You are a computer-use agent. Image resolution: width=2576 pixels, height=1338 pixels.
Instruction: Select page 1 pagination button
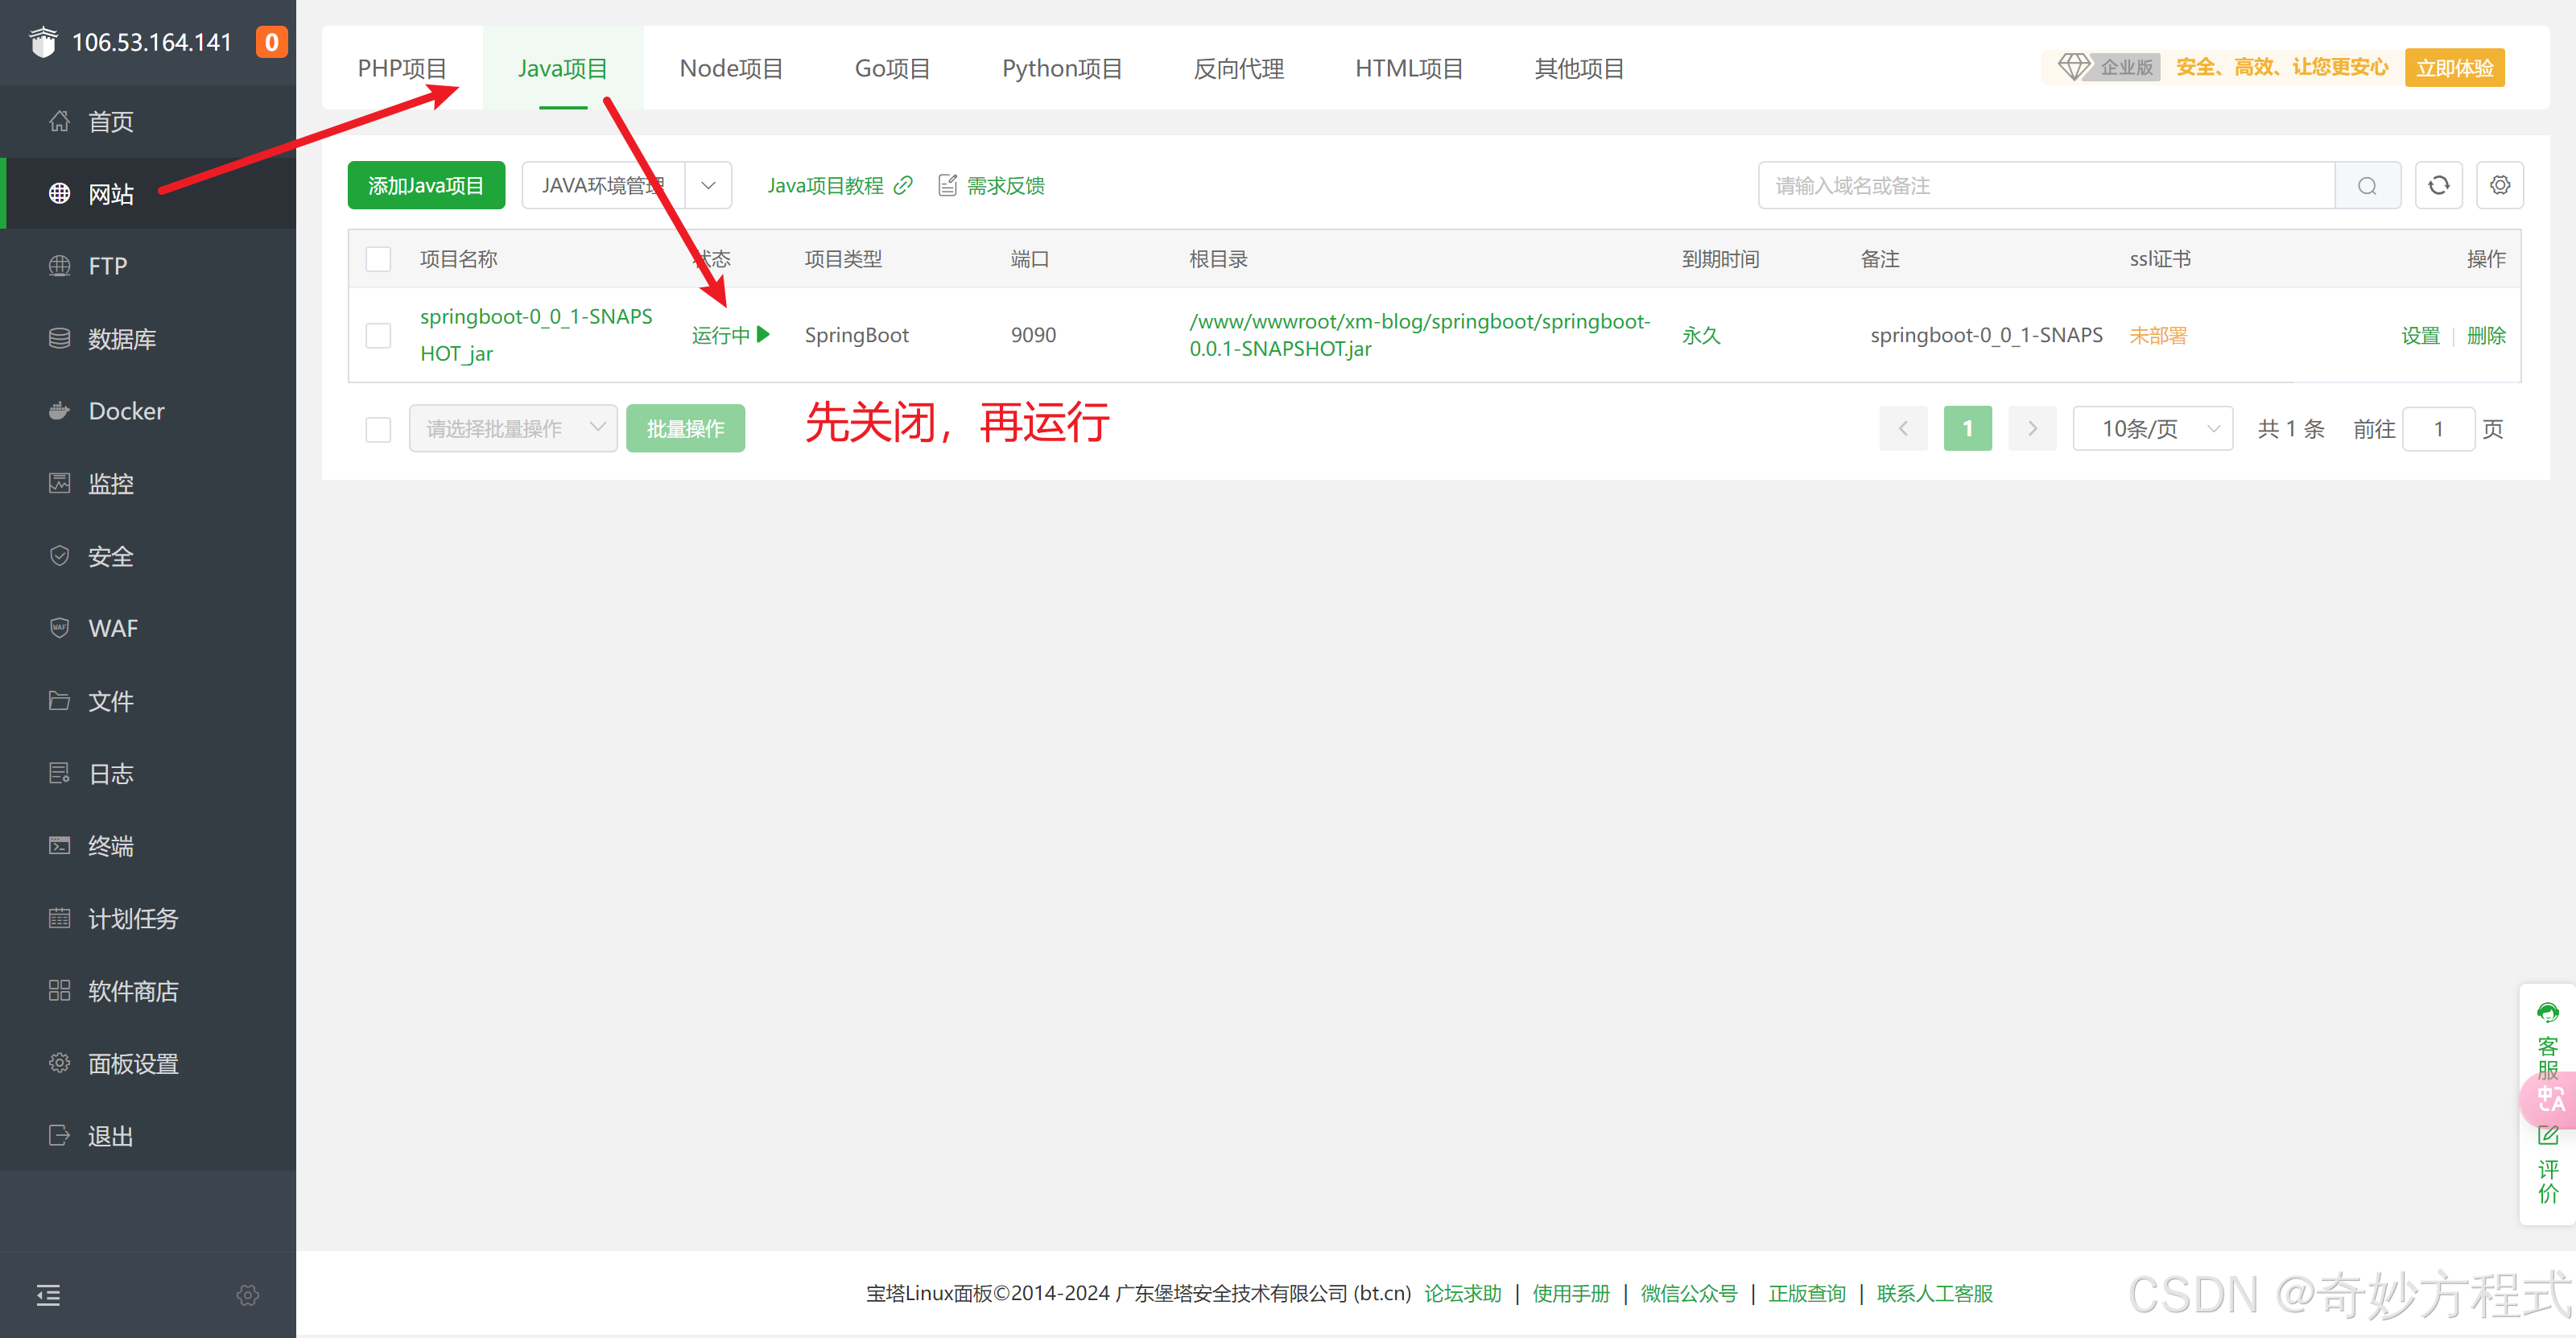coord(1967,428)
